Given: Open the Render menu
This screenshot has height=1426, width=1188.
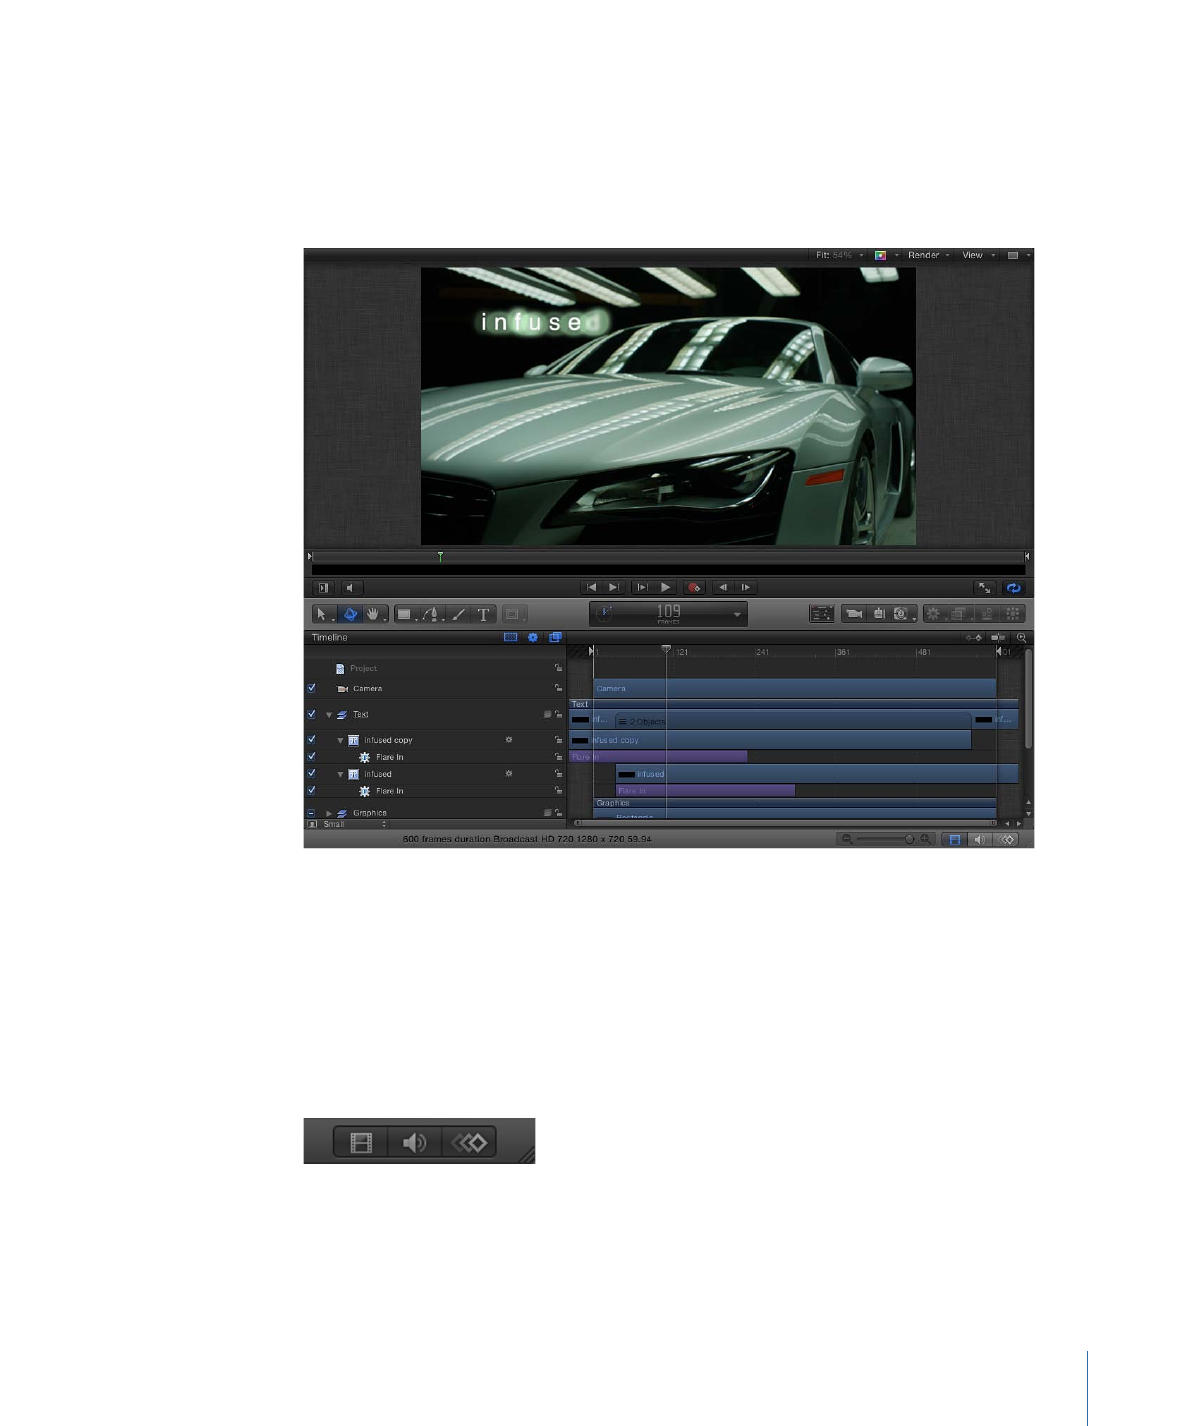Looking at the screenshot, I should 928,255.
